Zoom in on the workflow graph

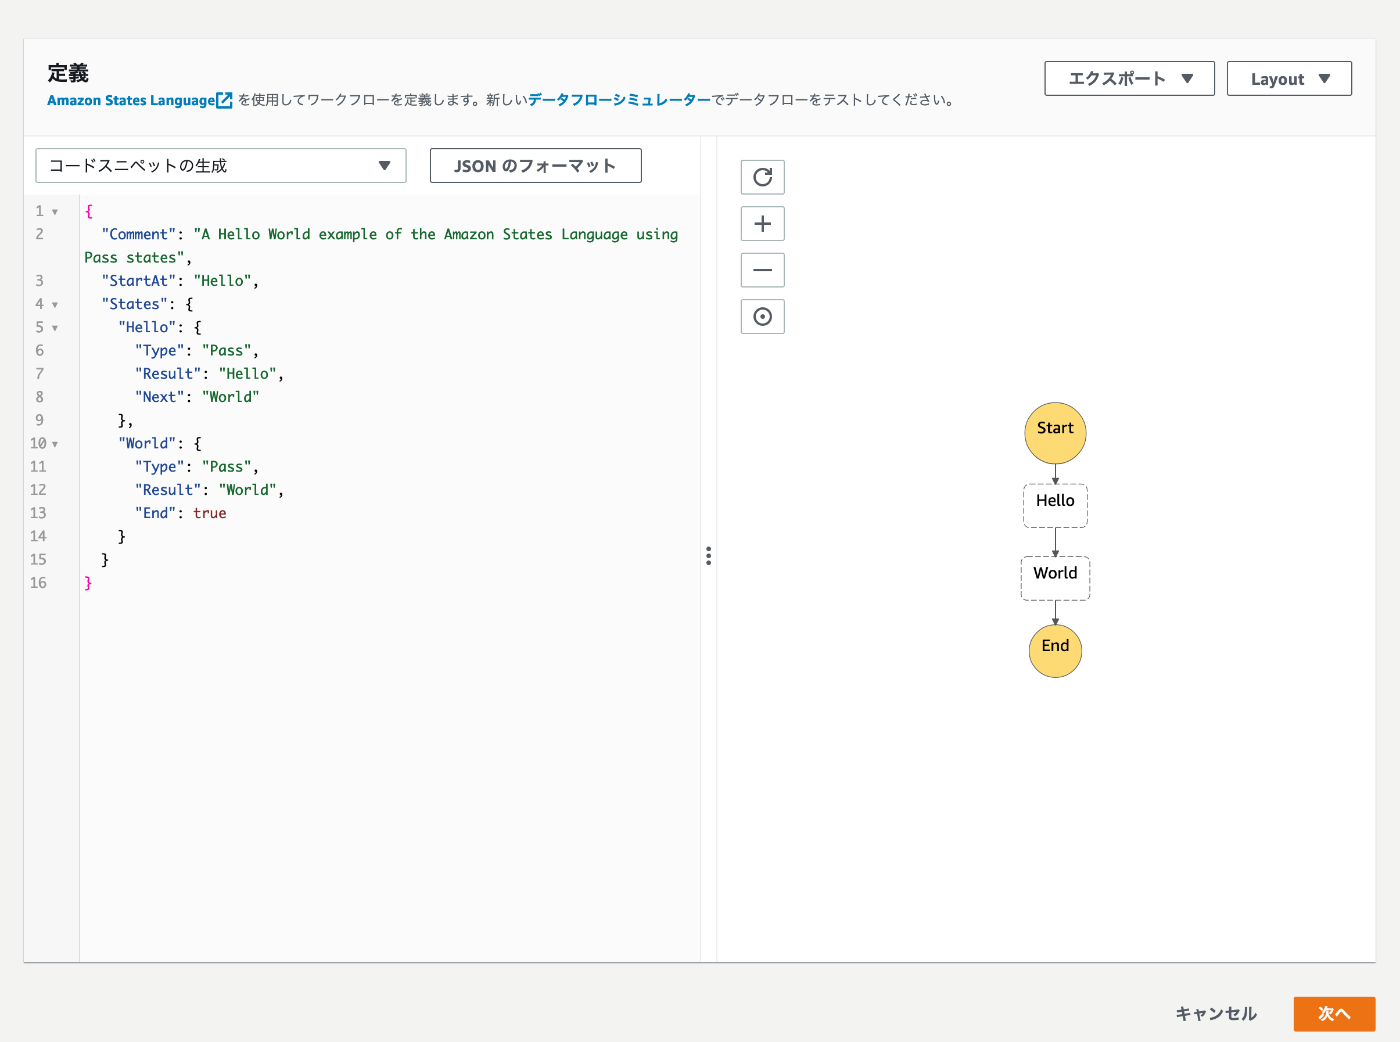coord(762,223)
